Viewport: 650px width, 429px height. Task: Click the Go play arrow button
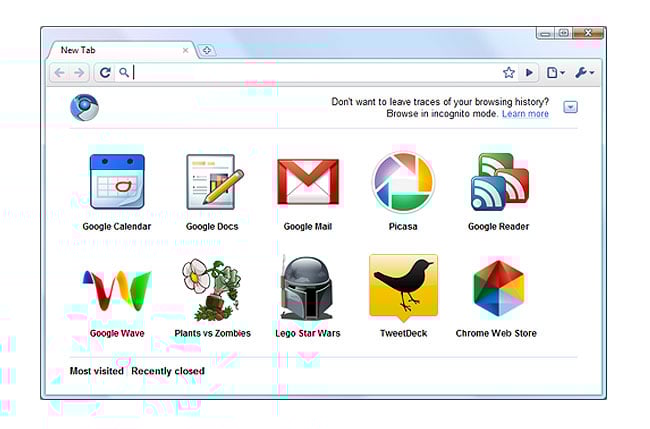coord(529,73)
